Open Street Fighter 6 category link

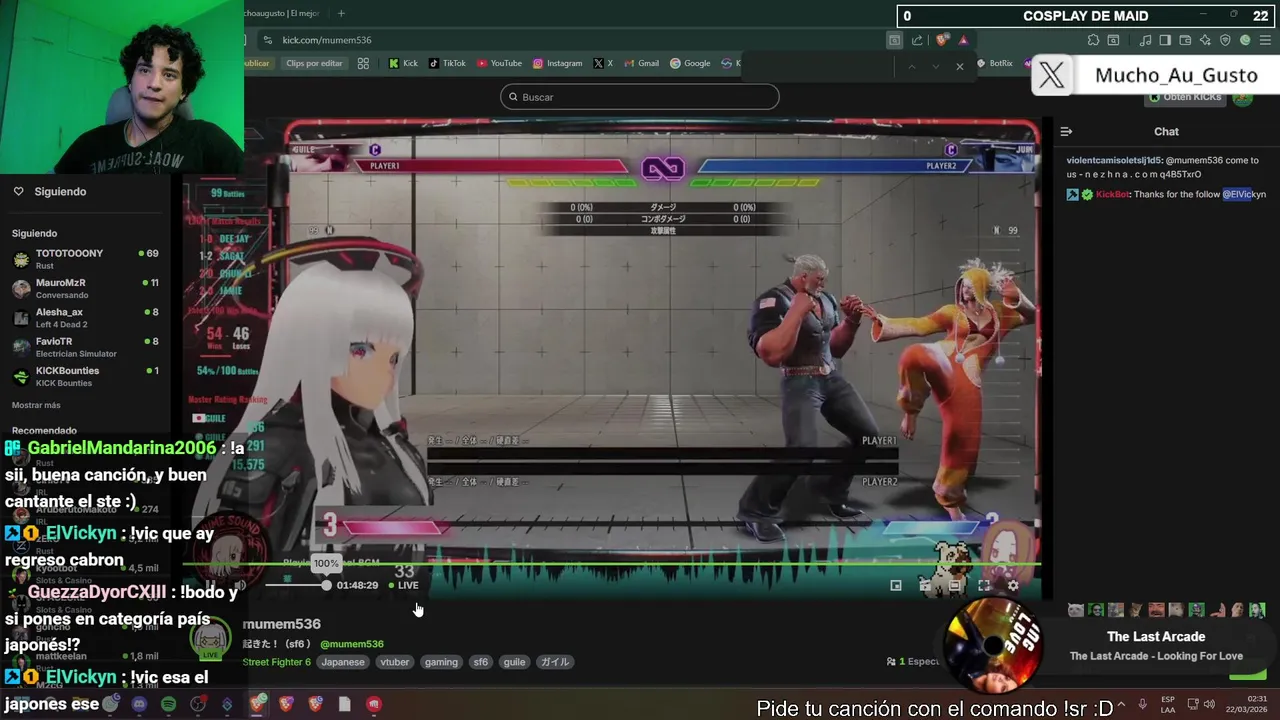pyautogui.click(x=276, y=662)
